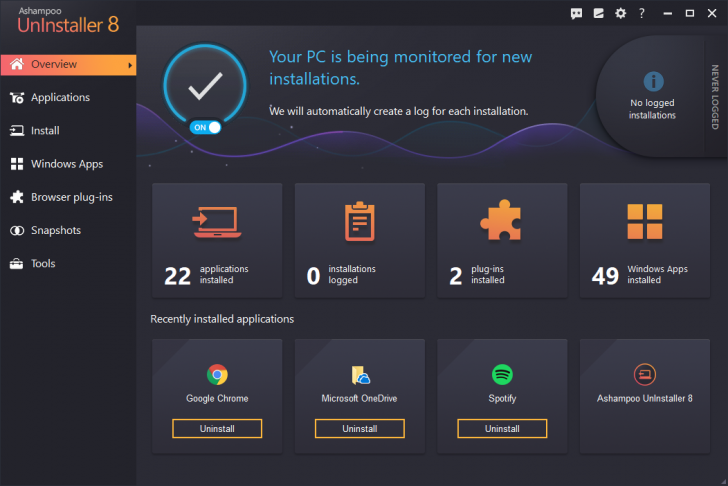The width and height of the screenshot is (728, 486).
Task: Click the Ashampoo UnInstaller 8 card label
Action: click(644, 398)
